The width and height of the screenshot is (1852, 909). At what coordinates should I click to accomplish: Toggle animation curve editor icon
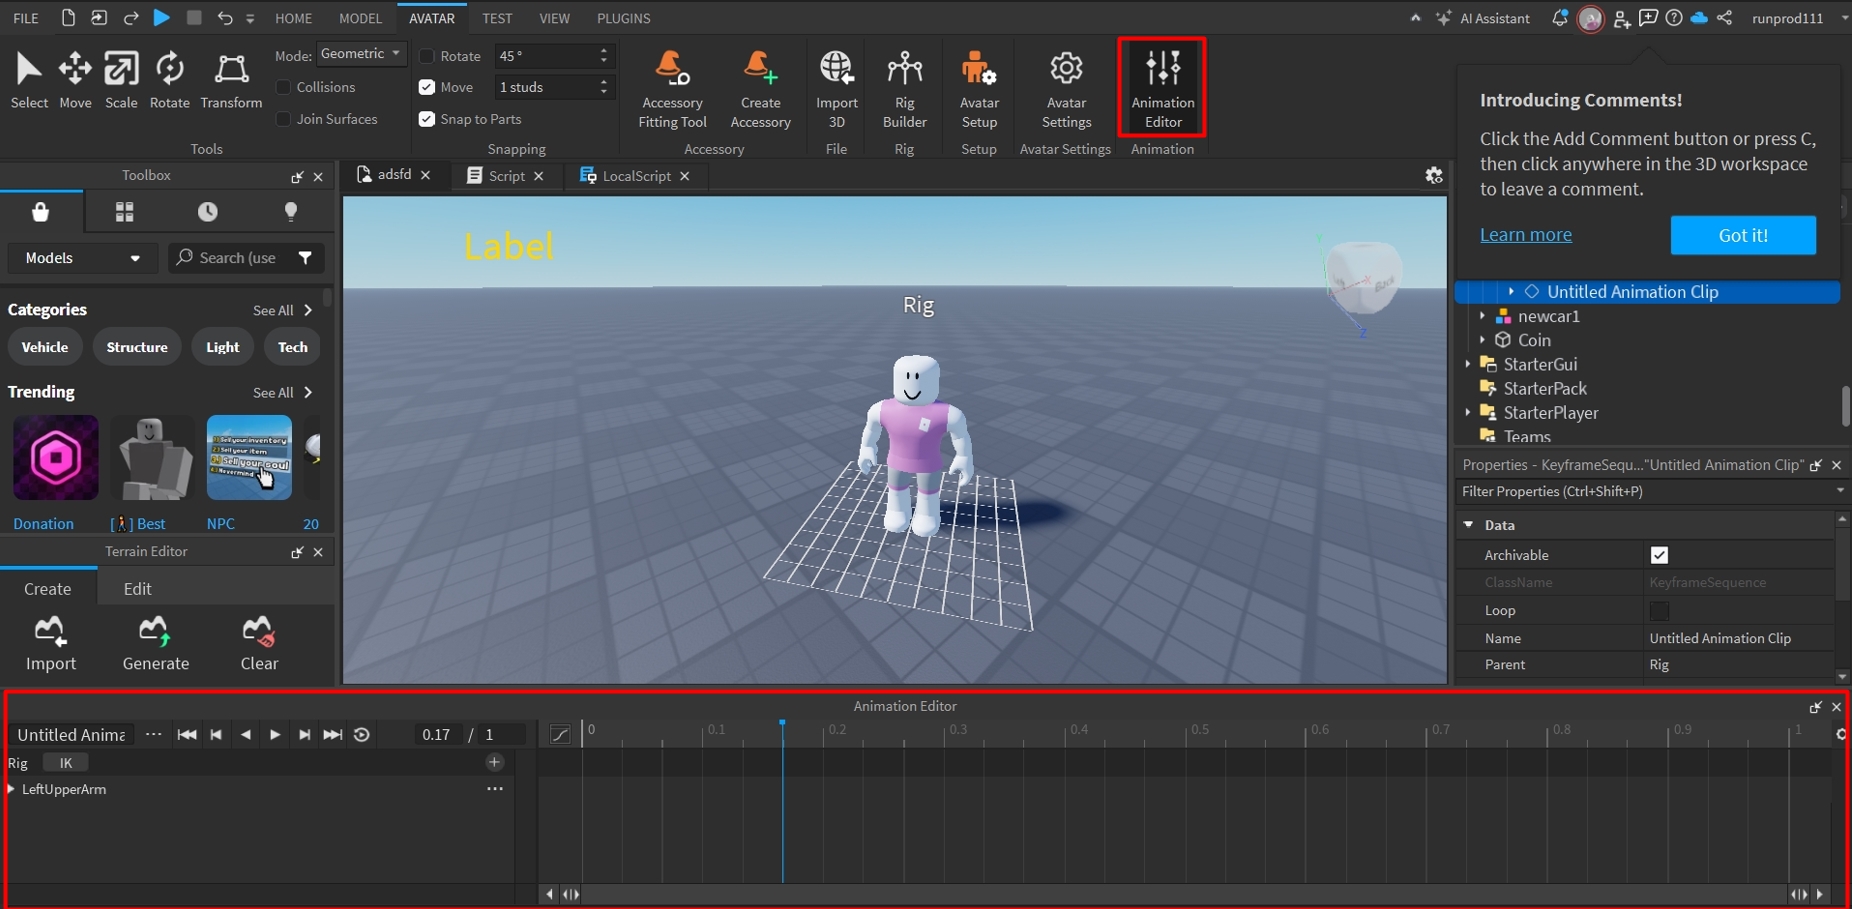click(x=560, y=735)
